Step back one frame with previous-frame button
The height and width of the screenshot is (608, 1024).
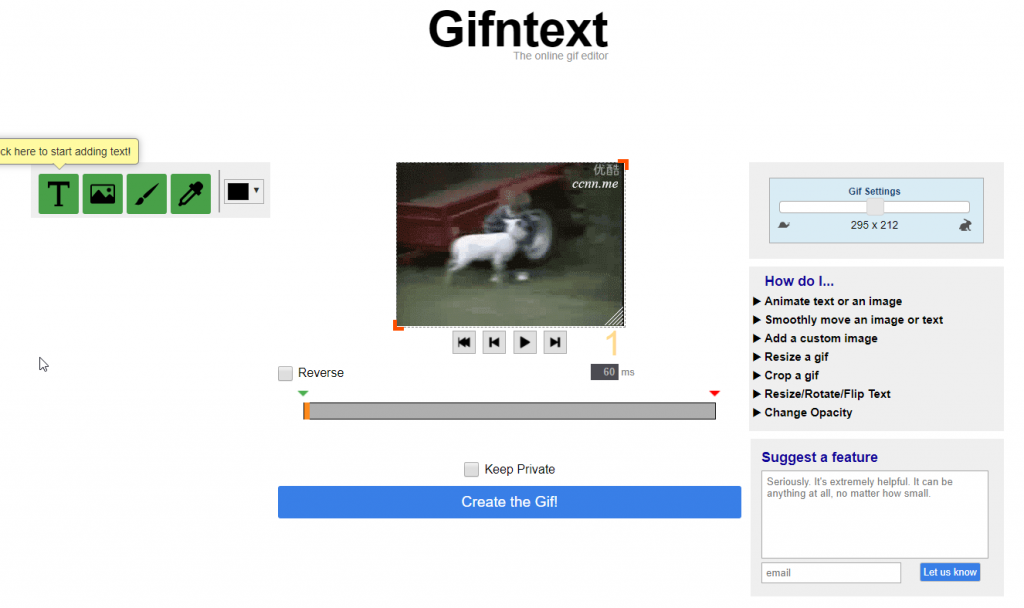click(494, 342)
